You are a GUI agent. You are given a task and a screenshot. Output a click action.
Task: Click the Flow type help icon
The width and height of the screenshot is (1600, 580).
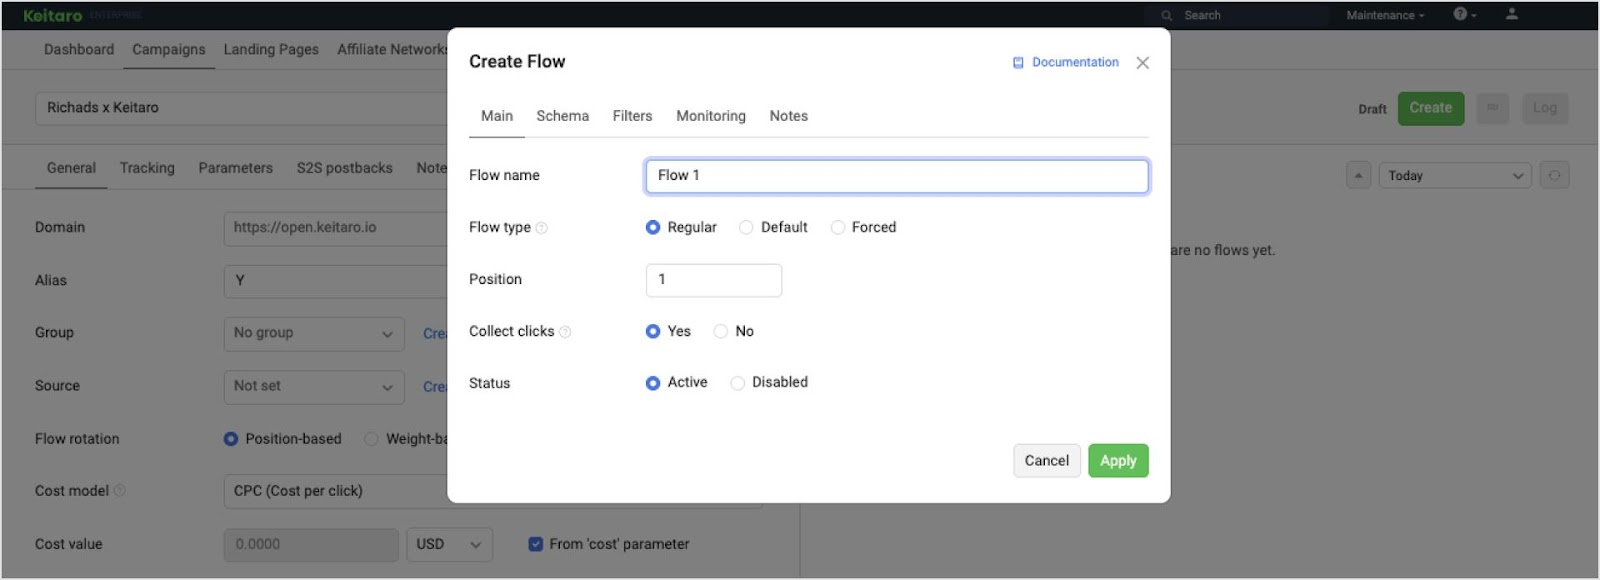point(542,228)
